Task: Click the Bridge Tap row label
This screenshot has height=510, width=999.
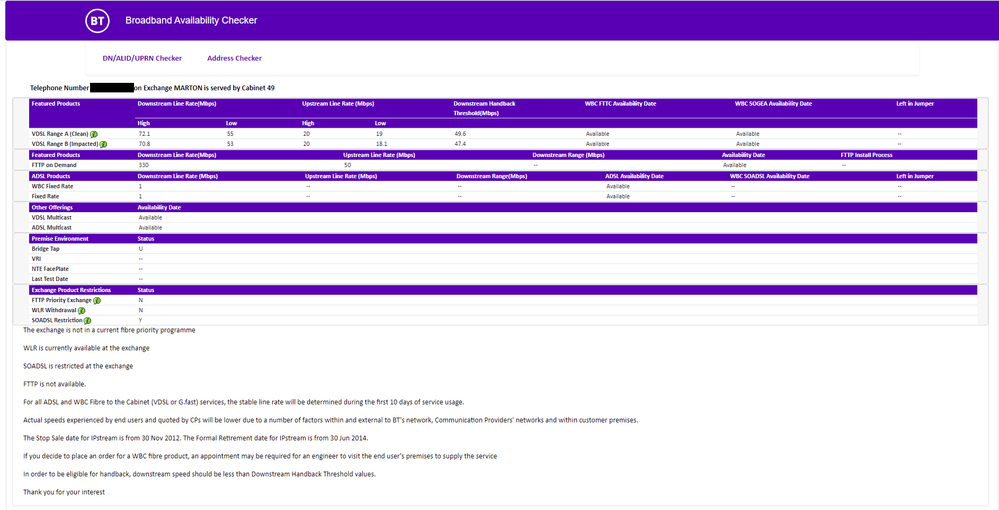Action: [x=46, y=248]
